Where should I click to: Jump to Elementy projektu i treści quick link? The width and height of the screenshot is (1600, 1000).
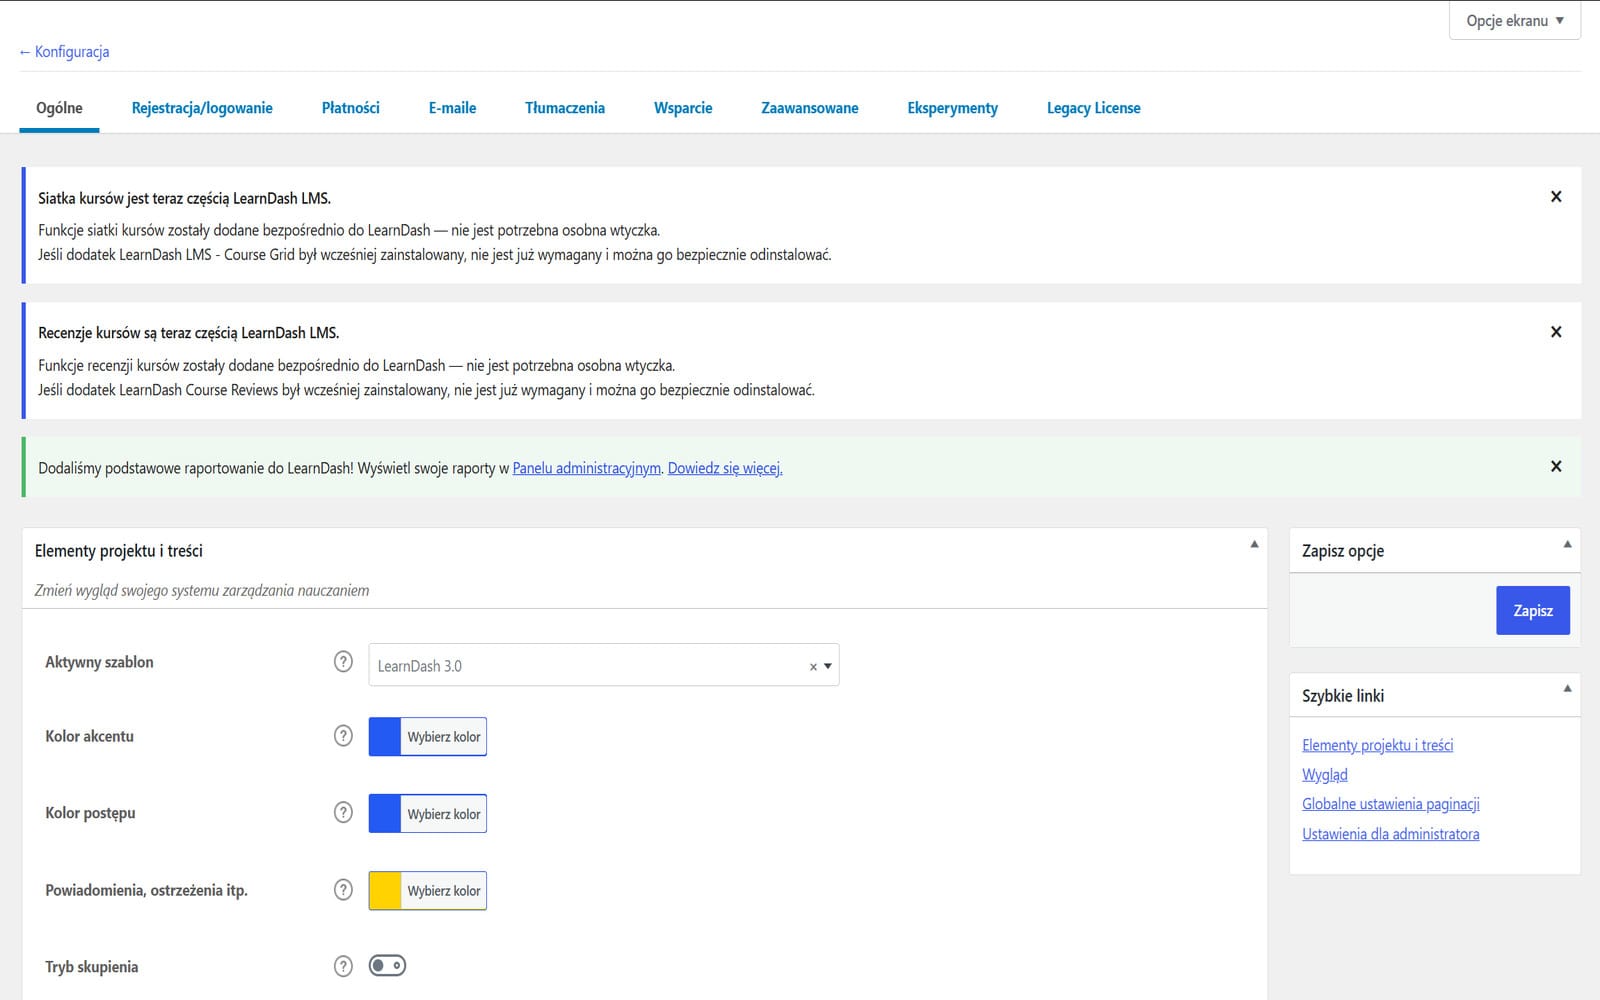(x=1377, y=745)
